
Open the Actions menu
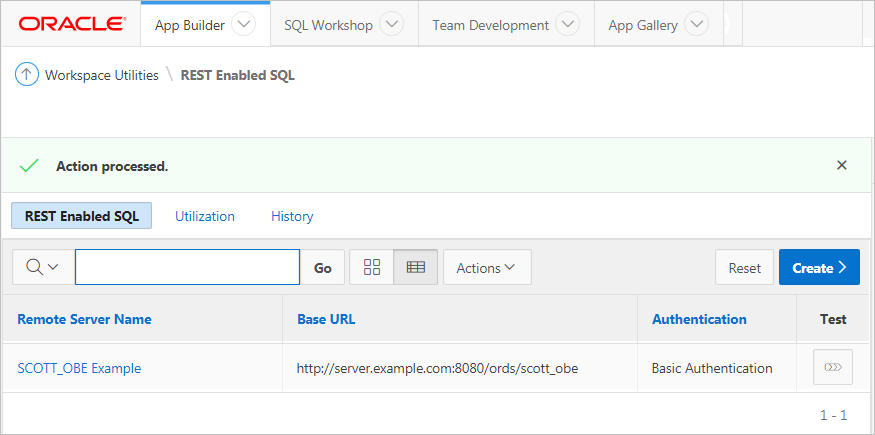[486, 267]
